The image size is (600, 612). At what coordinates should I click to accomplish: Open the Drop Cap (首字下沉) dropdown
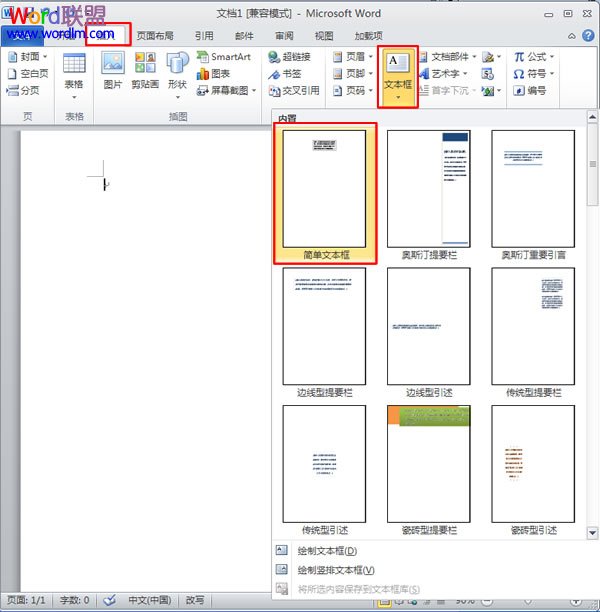448,91
